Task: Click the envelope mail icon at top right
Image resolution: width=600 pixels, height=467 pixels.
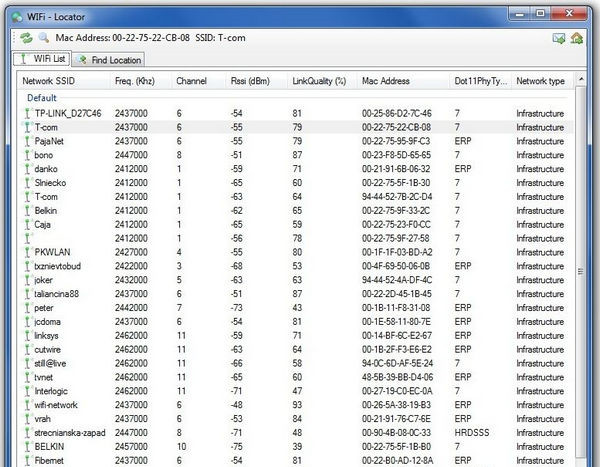Action: (559, 38)
